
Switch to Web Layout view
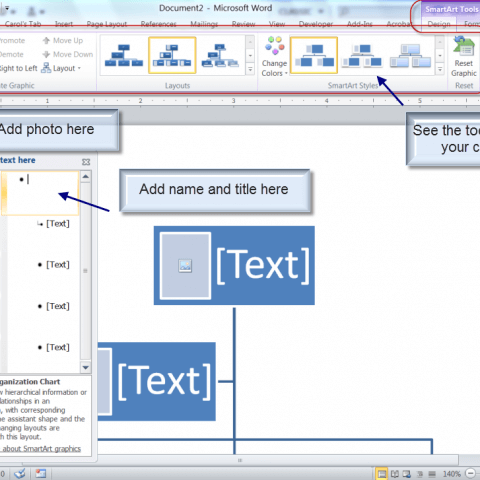click(x=407, y=474)
